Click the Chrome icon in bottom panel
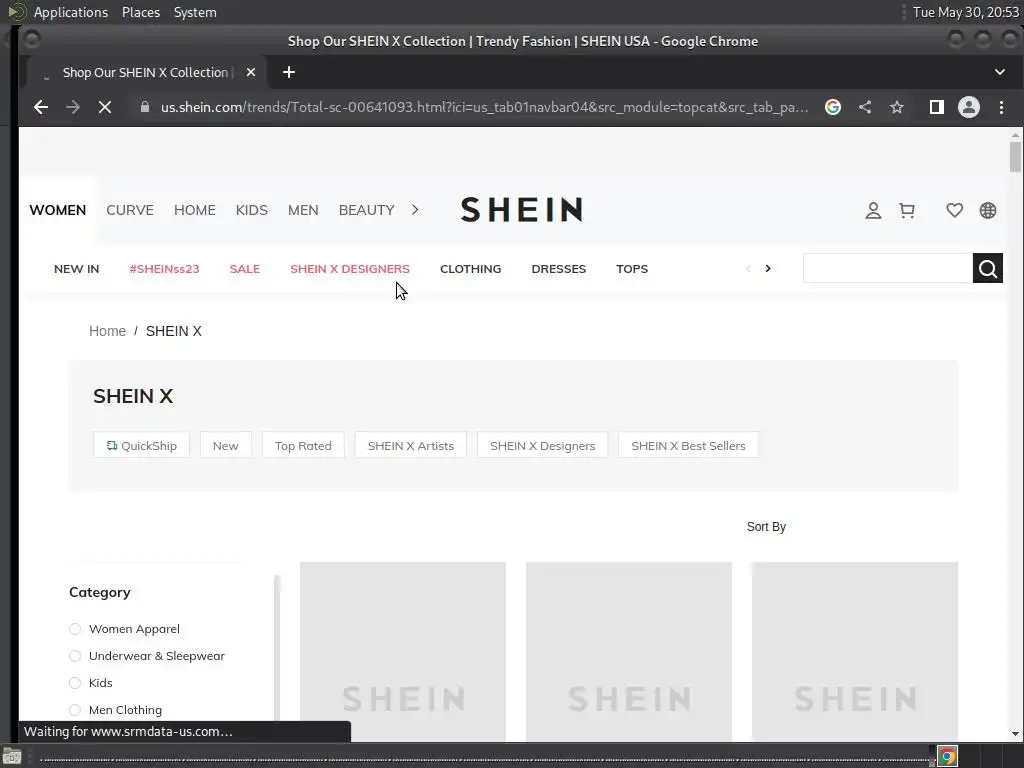 point(947,757)
